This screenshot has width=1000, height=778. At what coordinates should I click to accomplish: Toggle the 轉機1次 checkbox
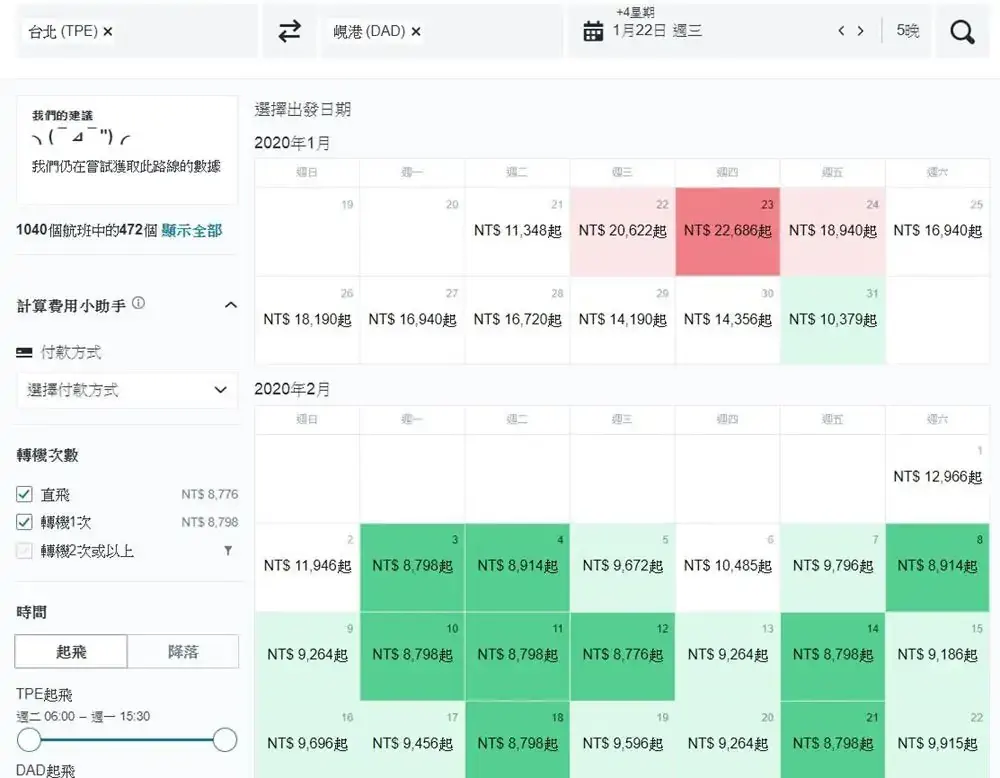click(25, 522)
